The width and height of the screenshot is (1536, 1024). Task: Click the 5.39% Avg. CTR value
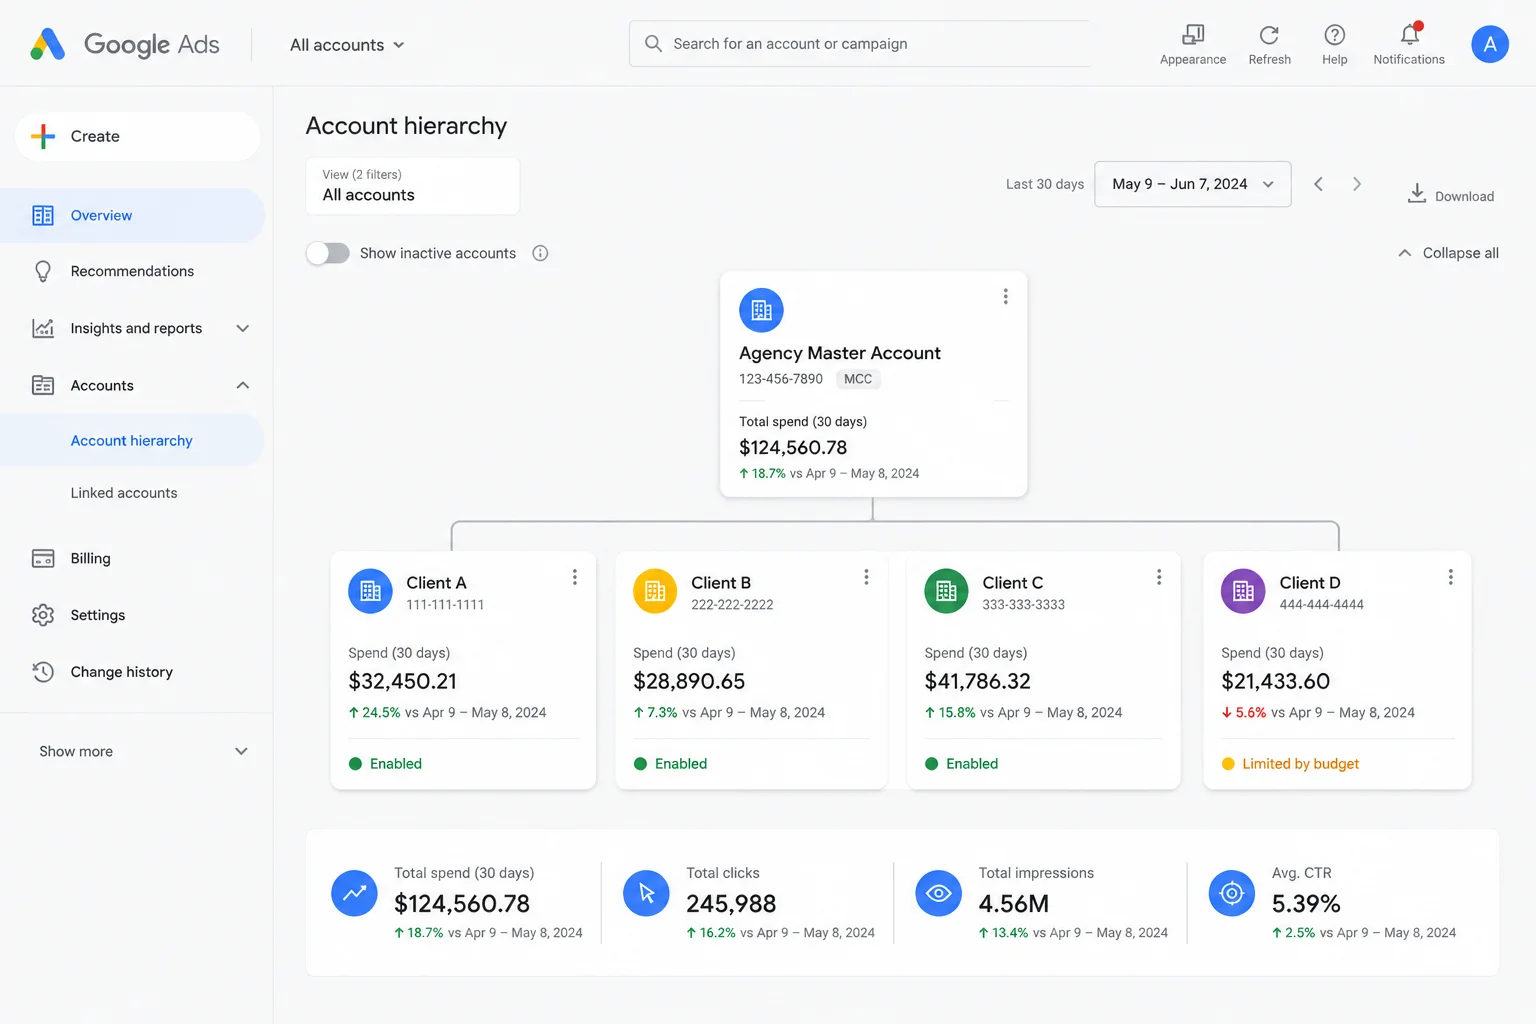(1306, 904)
